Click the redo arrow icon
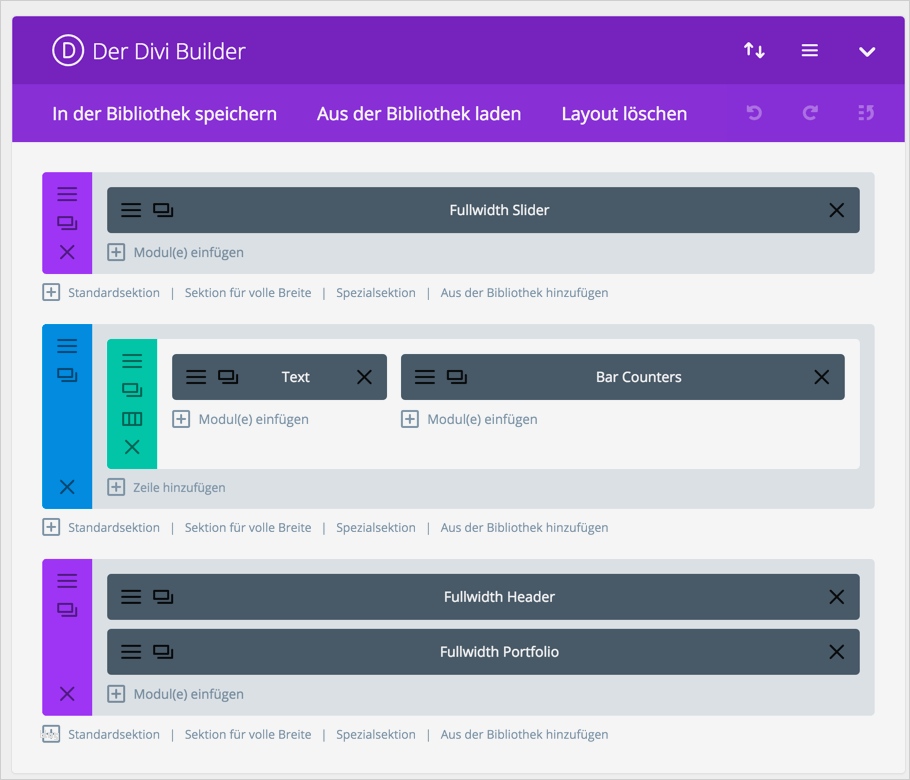The height and width of the screenshot is (780, 910). (x=810, y=113)
